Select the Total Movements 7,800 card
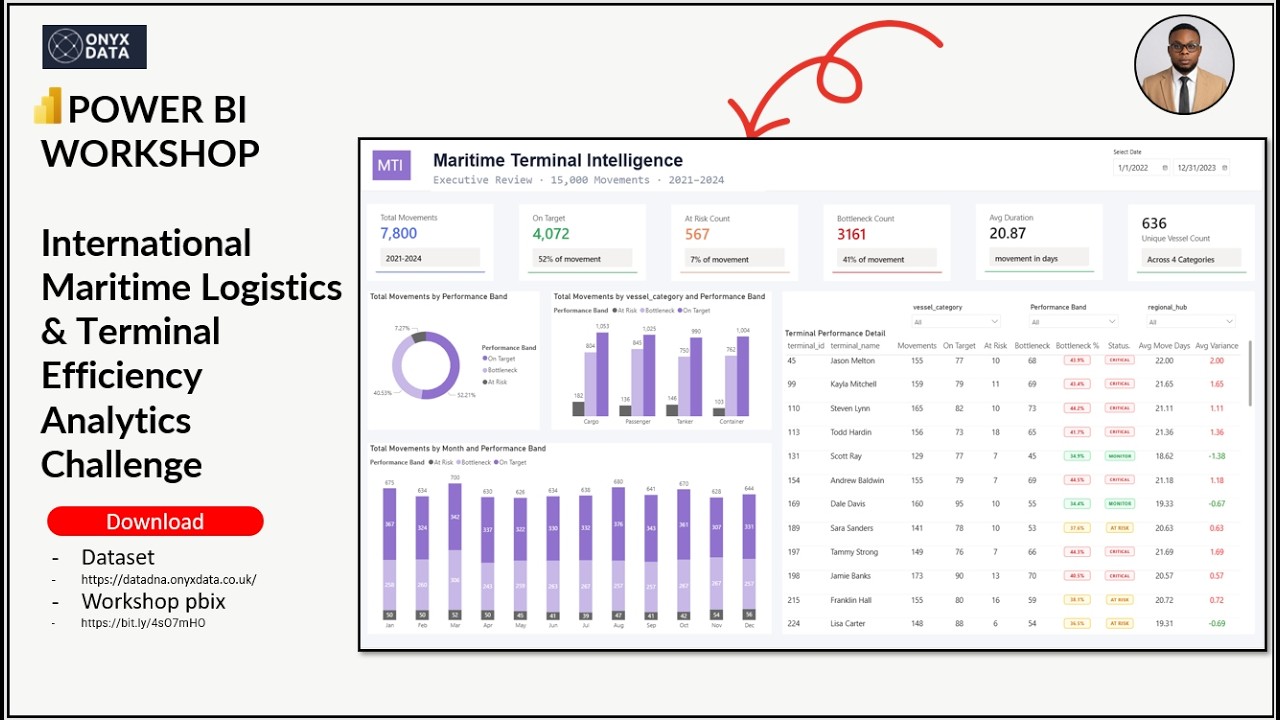1280x720 pixels. (x=431, y=240)
